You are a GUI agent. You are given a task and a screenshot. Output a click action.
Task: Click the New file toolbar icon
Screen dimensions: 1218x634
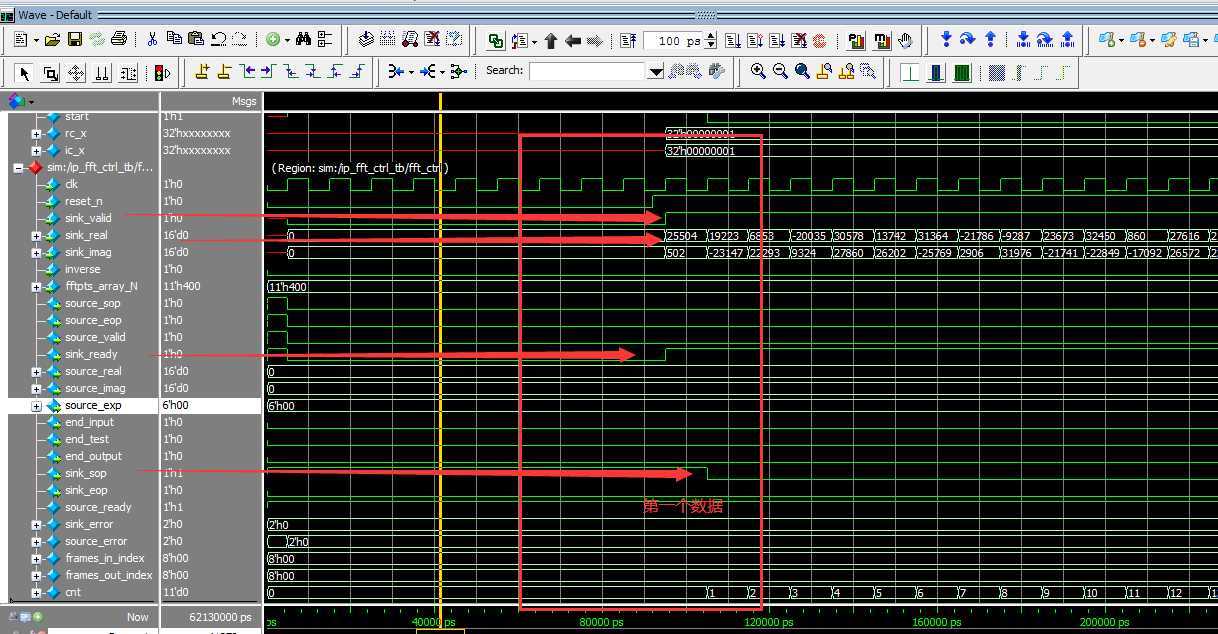coord(21,40)
